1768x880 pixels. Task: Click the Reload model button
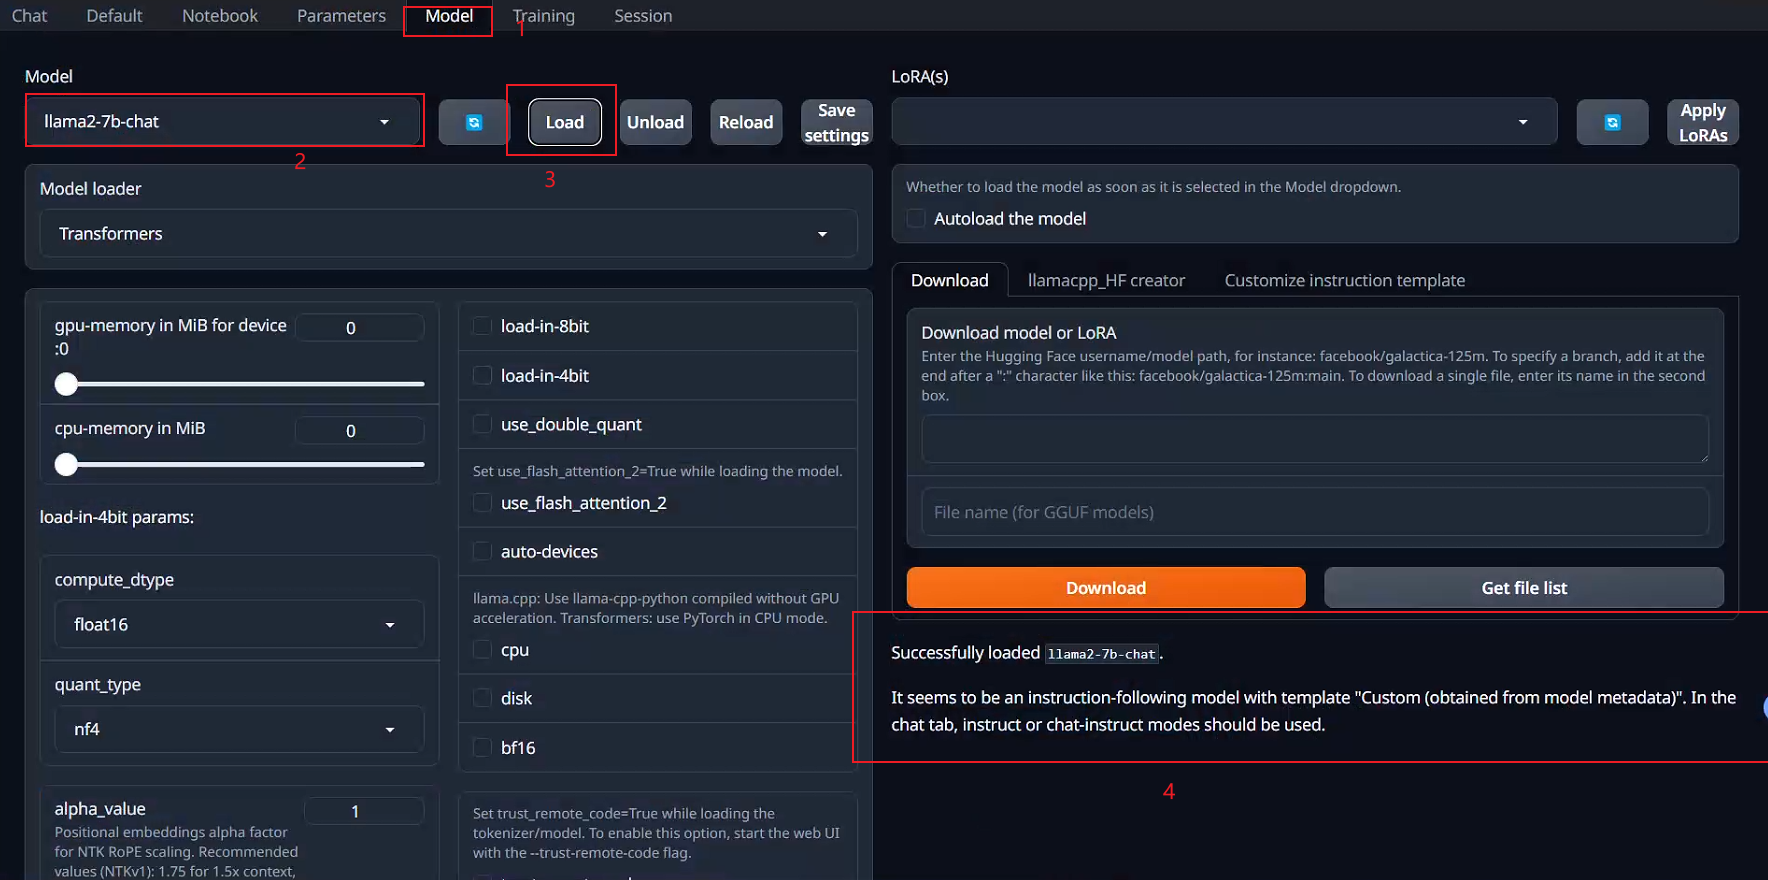pyautogui.click(x=746, y=122)
